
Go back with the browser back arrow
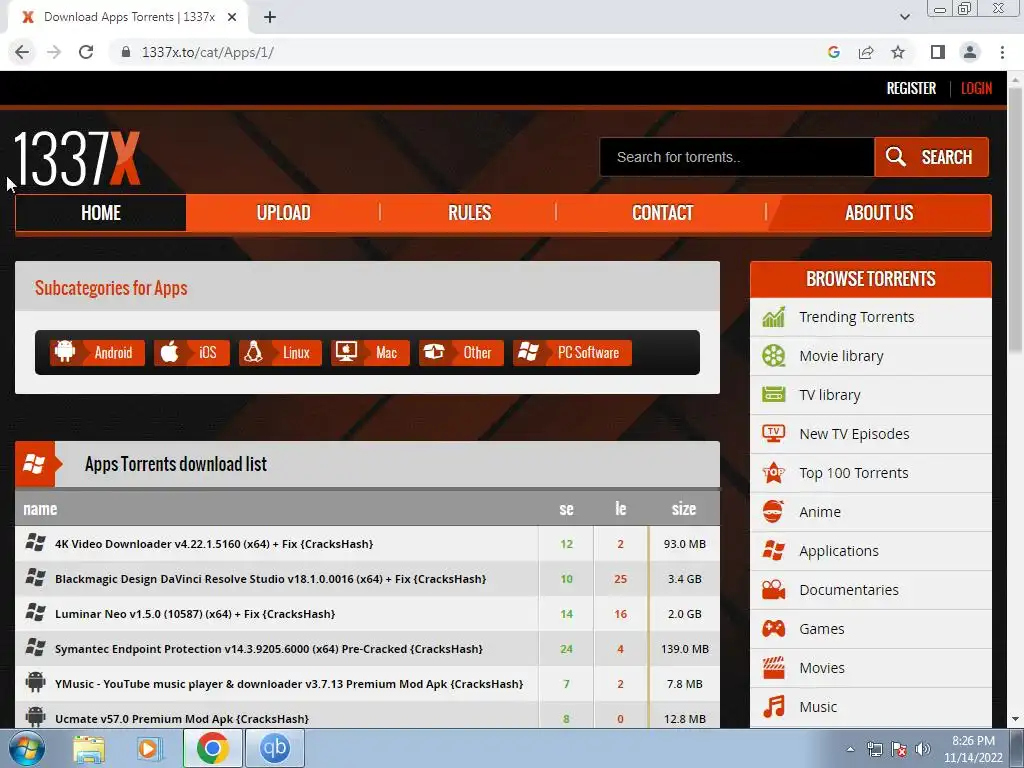point(22,52)
